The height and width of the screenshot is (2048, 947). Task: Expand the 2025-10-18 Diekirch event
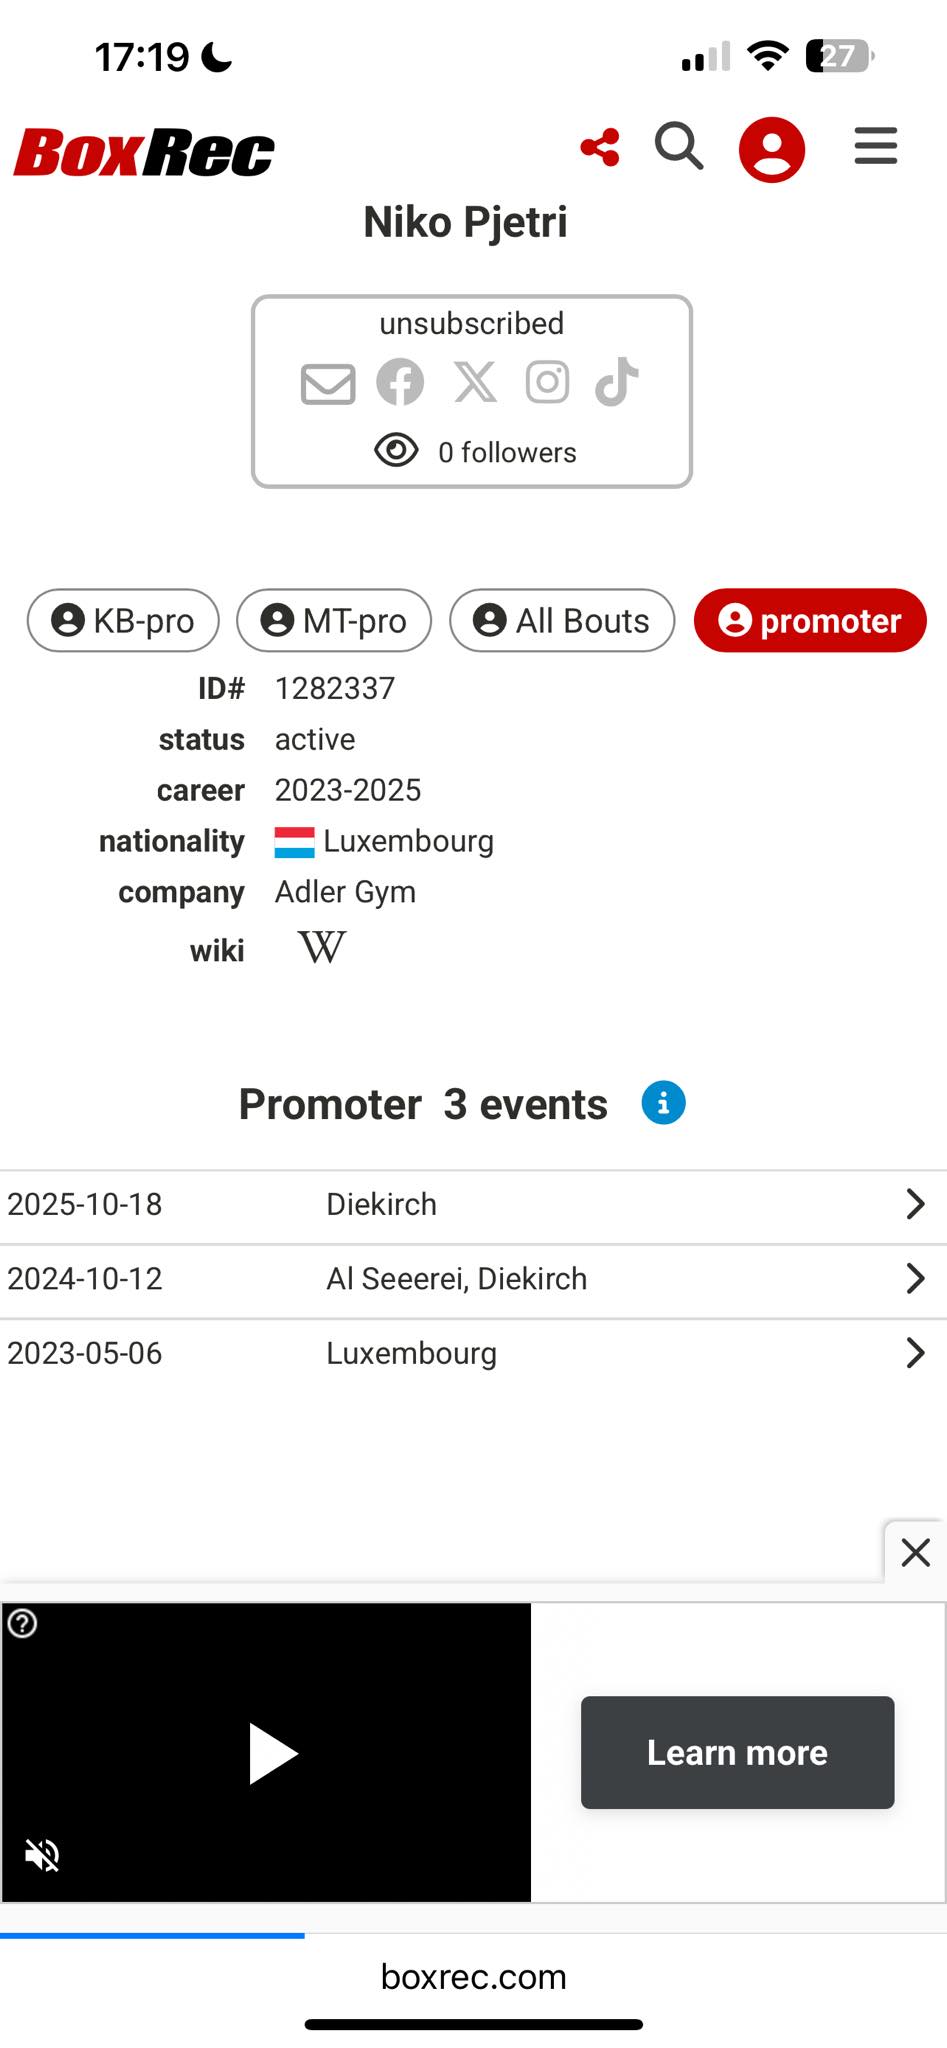point(914,1204)
